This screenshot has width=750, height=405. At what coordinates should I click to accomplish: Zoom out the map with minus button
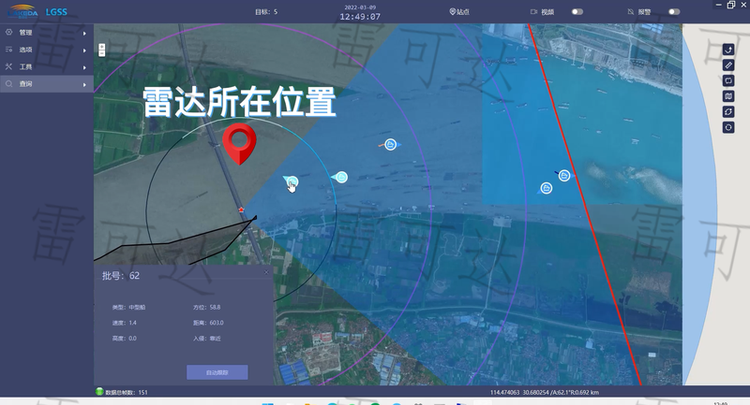click(x=102, y=53)
